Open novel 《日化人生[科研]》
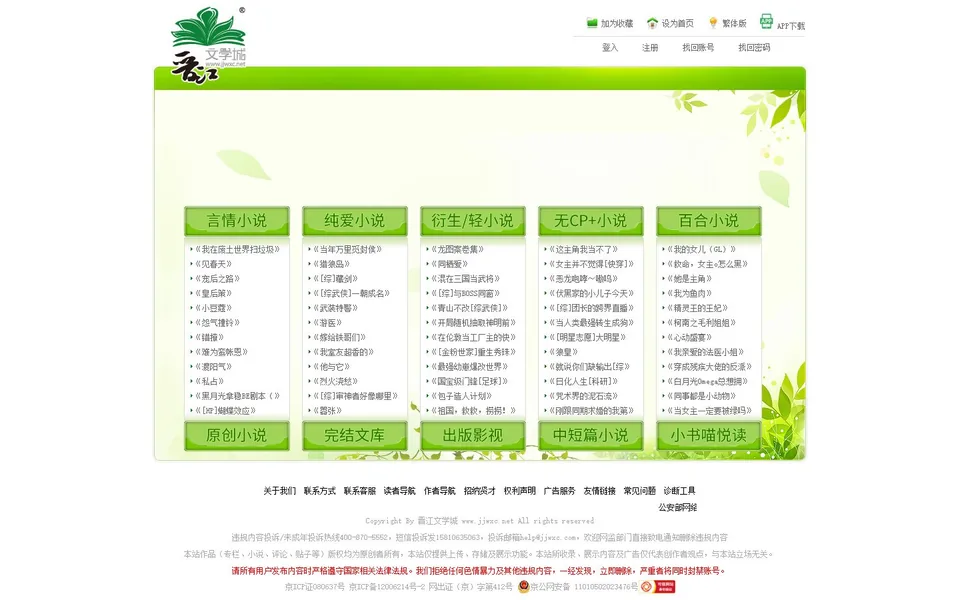 pos(583,381)
